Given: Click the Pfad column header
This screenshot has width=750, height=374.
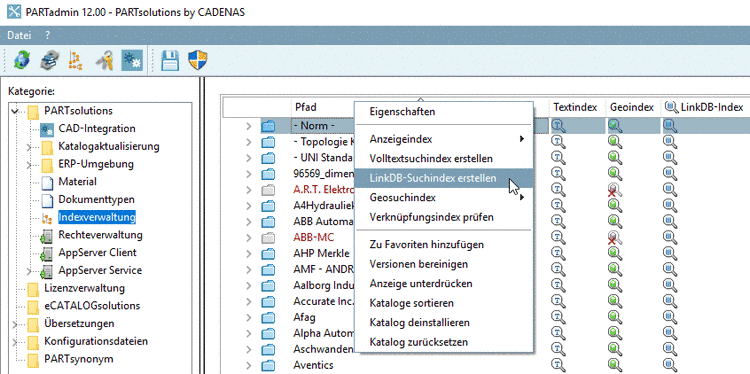Looking at the screenshot, I should pos(306,108).
